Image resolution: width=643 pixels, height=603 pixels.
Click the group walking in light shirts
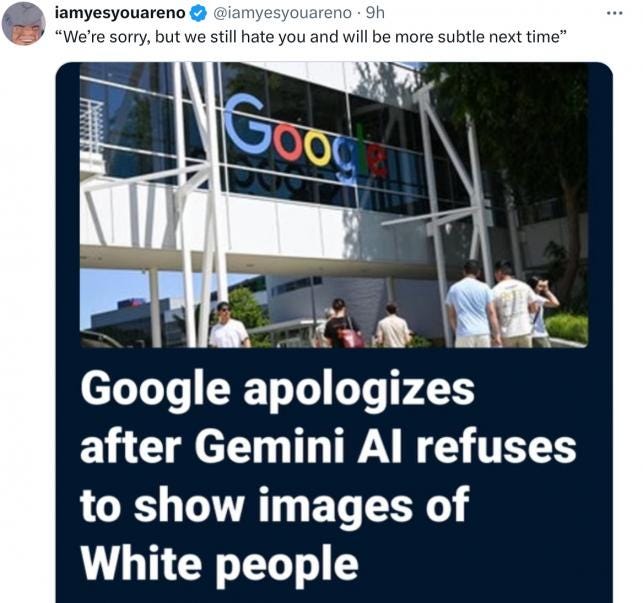500,304
